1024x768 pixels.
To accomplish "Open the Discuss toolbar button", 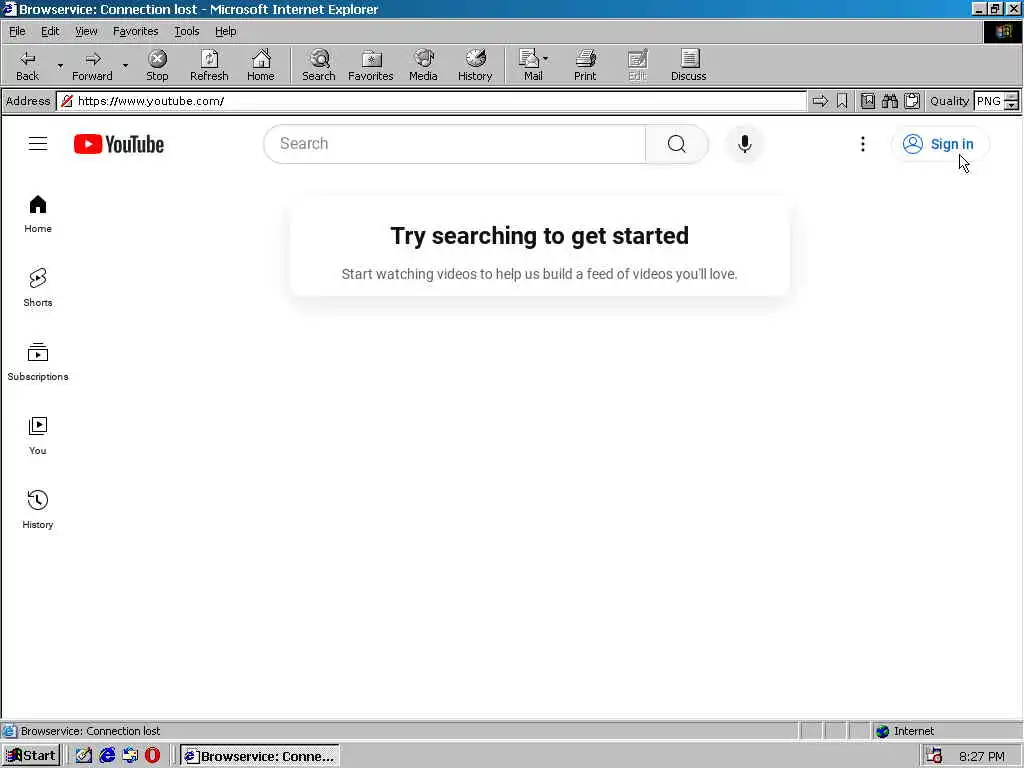I will 688,65.
